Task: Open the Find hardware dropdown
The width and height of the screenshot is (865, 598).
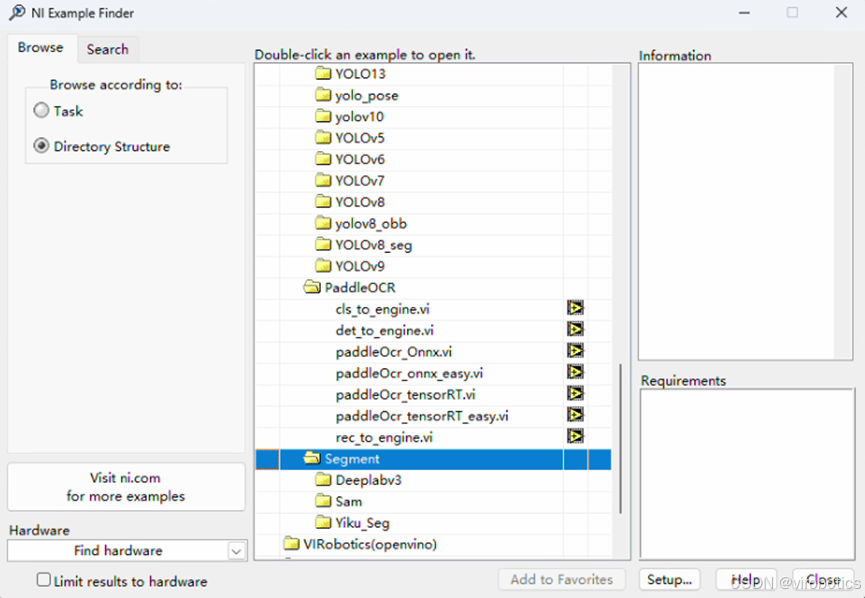Action: click(x=236, y=551)
